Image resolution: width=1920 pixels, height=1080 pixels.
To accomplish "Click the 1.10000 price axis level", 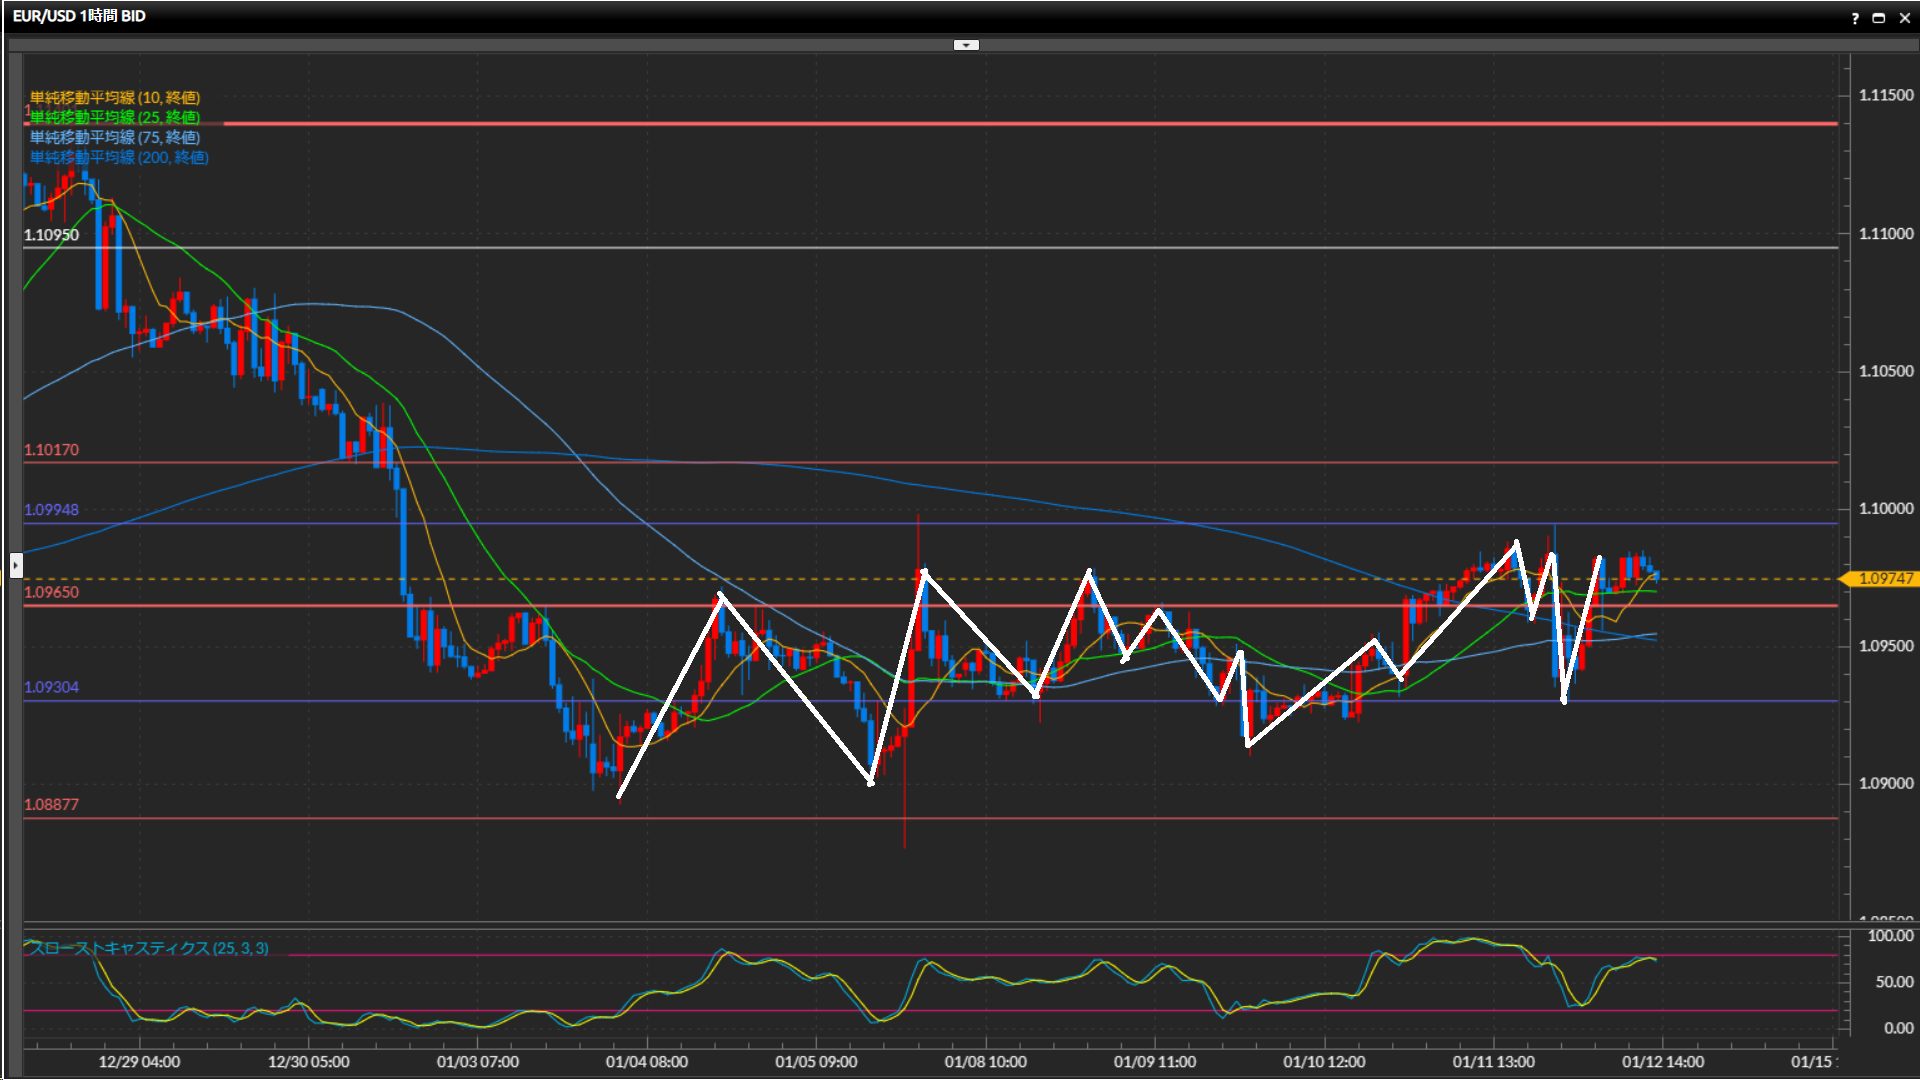I will [x=1885, y=508].
